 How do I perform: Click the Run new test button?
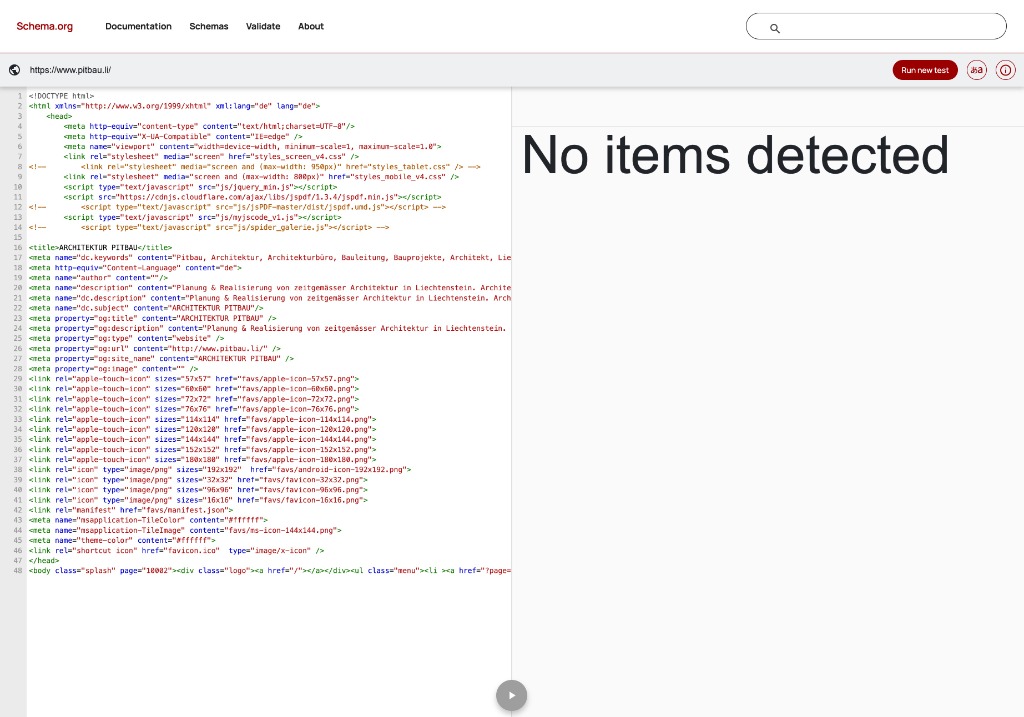(925, 70)
